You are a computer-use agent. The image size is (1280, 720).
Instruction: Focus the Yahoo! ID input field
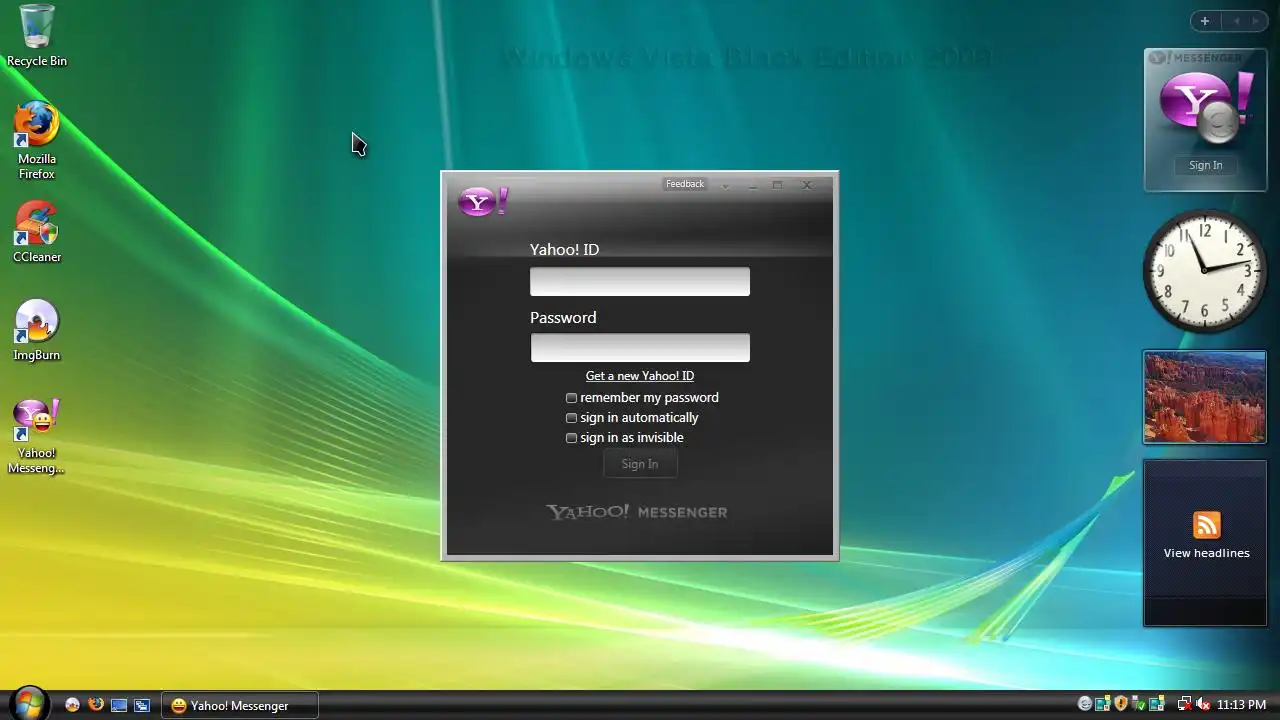(640, 281)
